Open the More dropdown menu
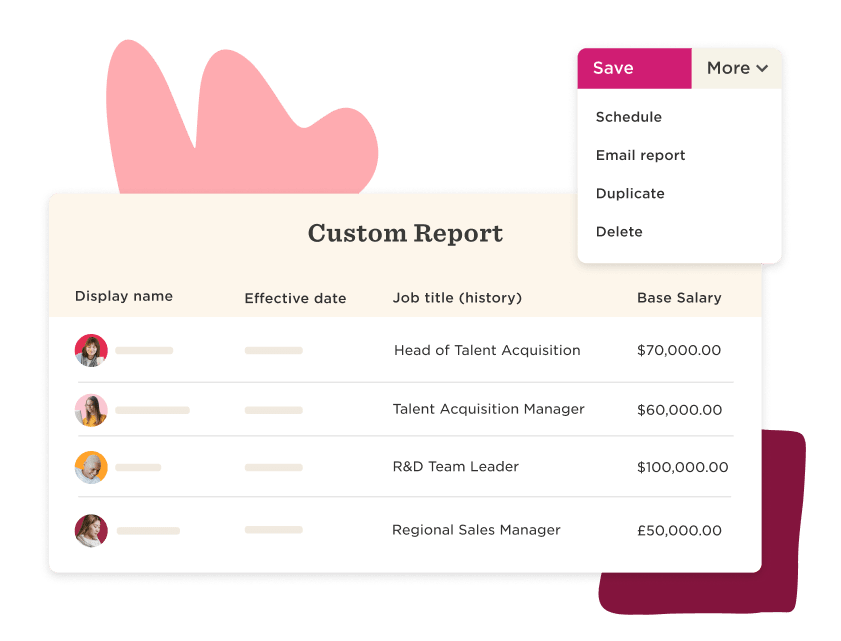841x641 pixels. point(735,68)
